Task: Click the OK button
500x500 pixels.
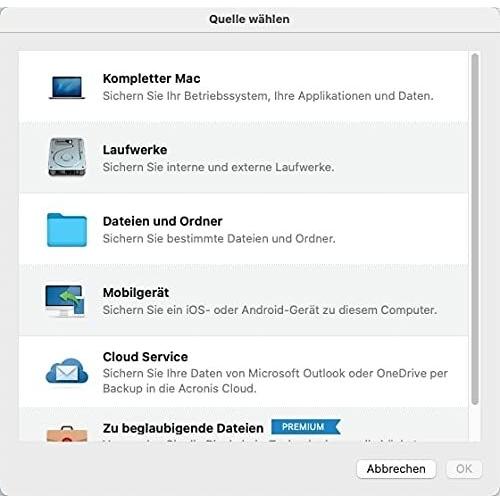Action: pyautogui.click(x=464, y=469)
